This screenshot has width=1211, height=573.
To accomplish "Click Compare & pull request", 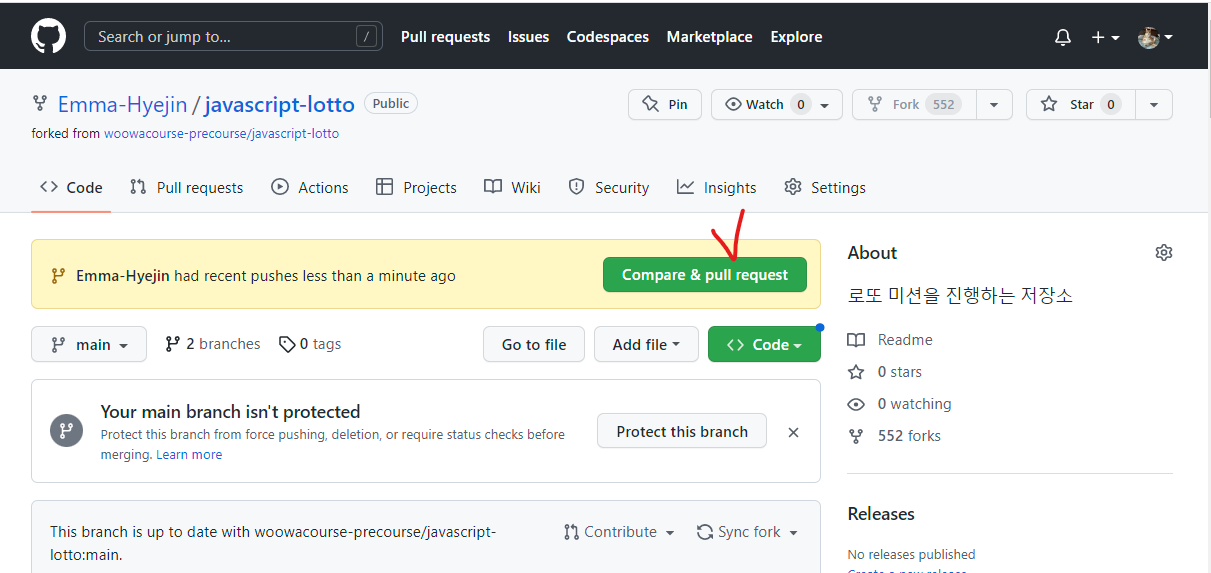I will pyautogui.click(x=705, y=275).
